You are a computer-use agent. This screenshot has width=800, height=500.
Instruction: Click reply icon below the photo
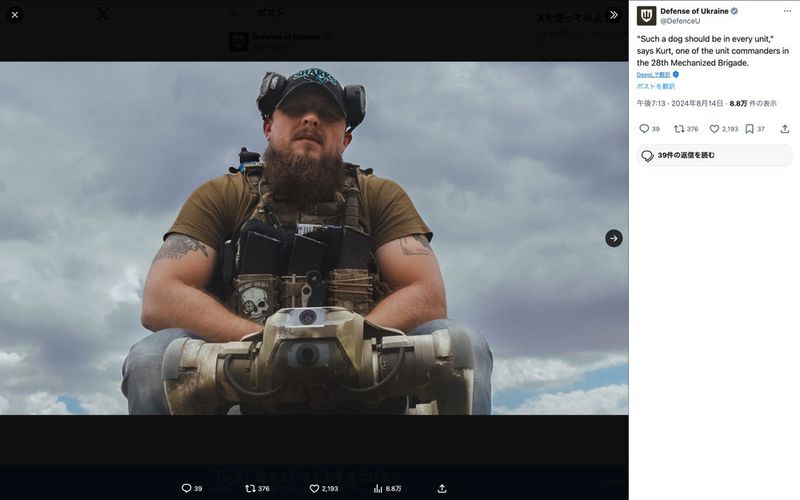click(186, 488)
